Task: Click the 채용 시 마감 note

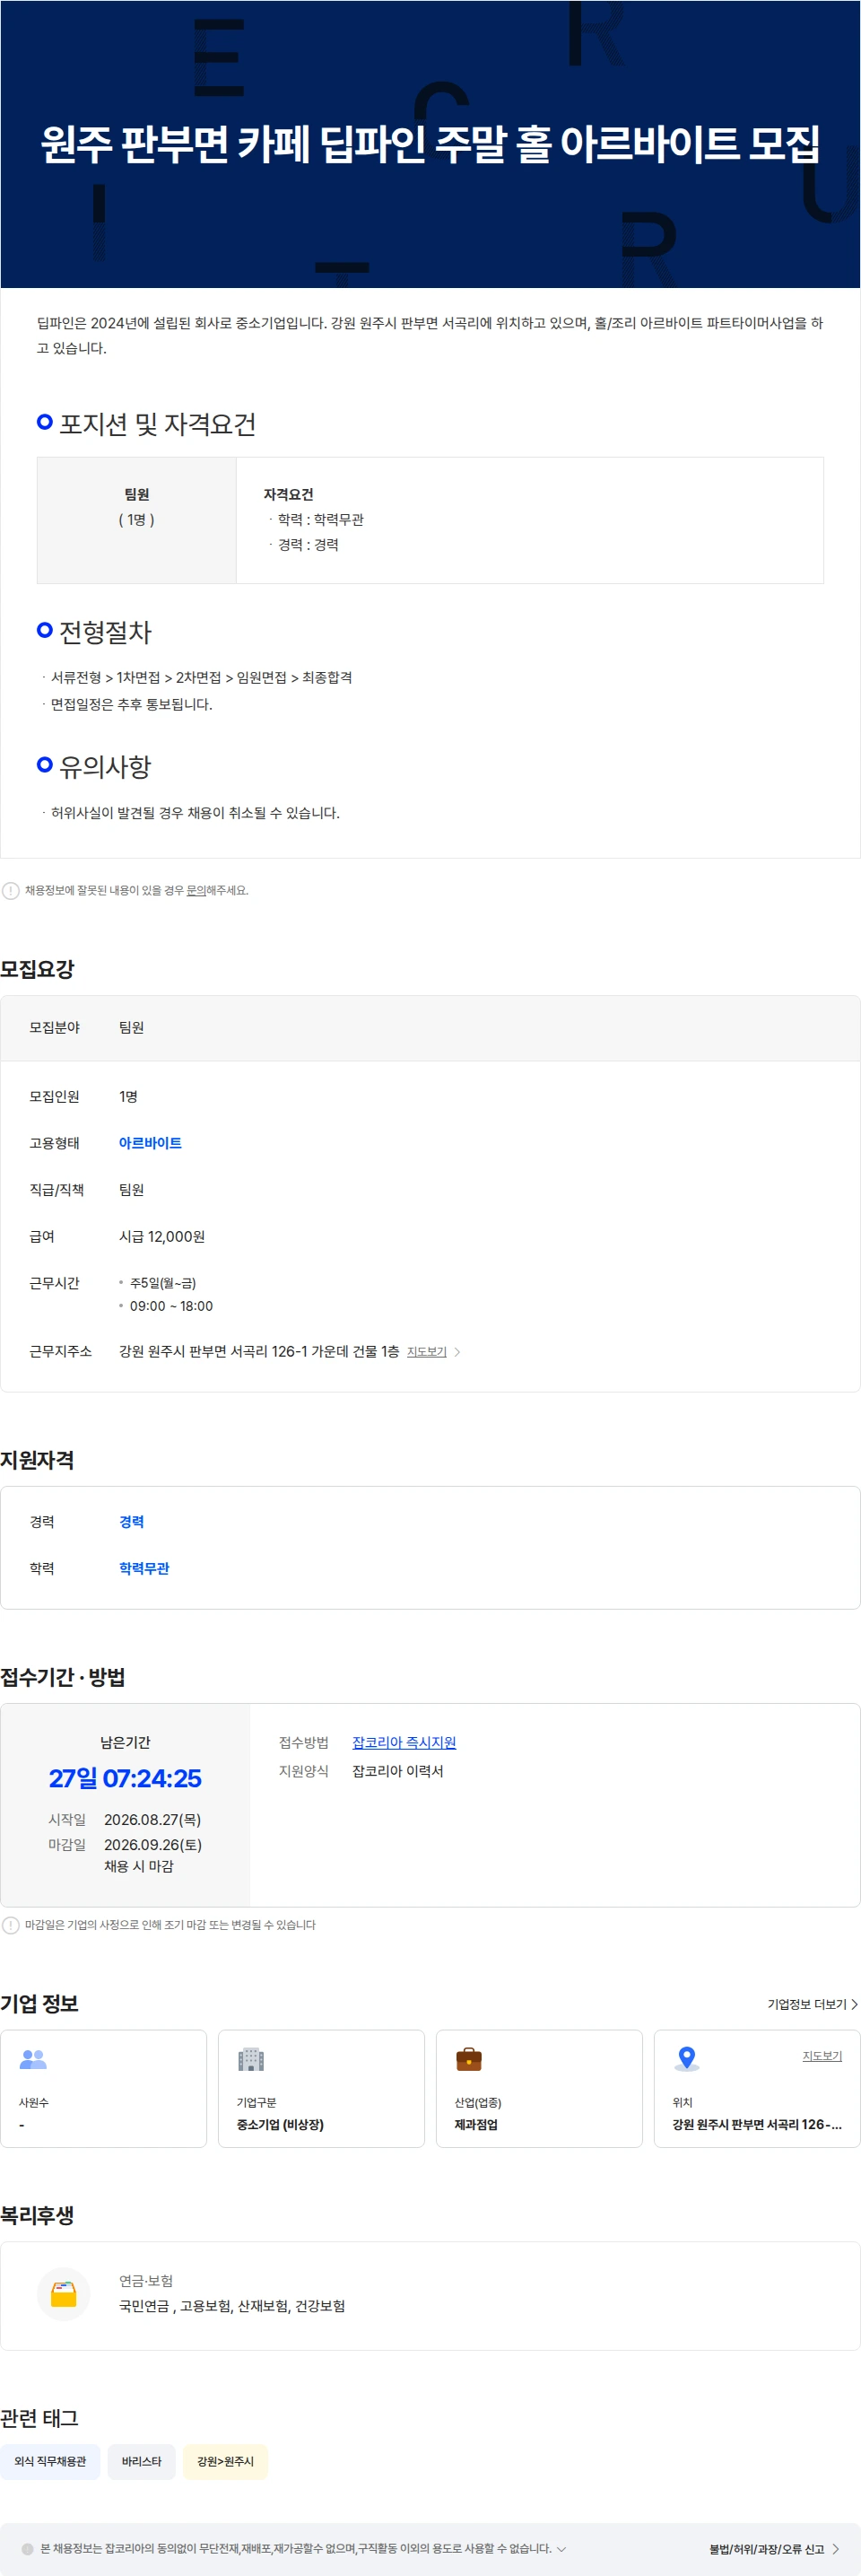Action: click(x=139, y=1866)
